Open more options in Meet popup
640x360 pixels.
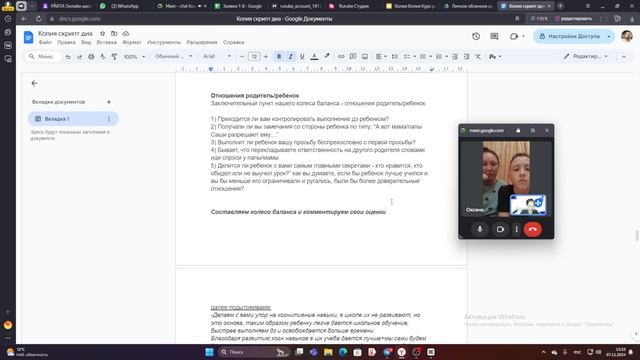coord(516,229)
